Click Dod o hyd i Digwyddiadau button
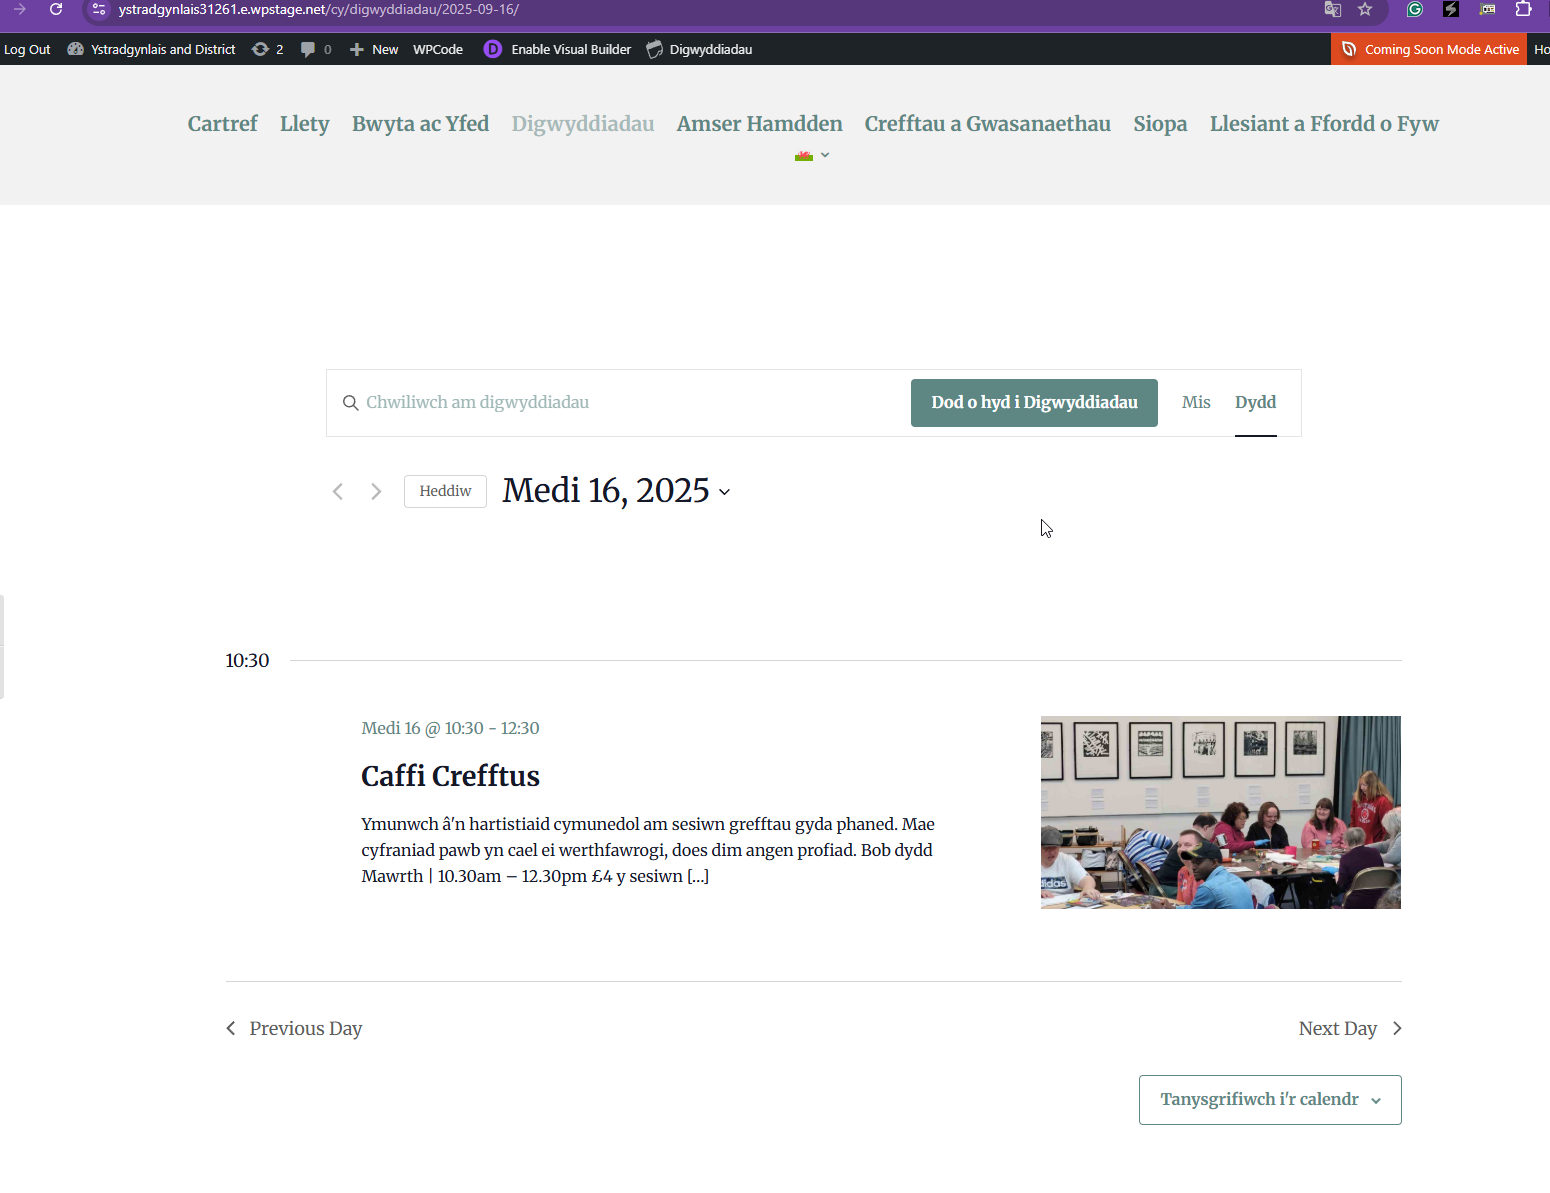 (1034, 403)
